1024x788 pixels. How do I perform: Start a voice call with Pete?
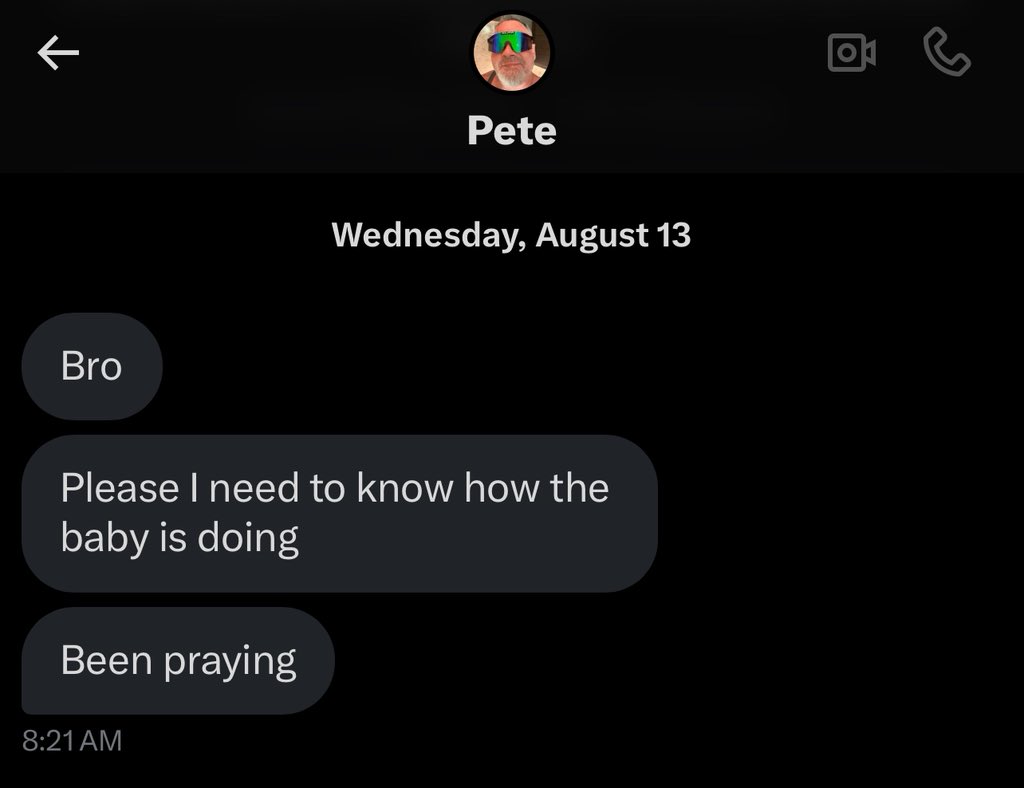point(946,54)
